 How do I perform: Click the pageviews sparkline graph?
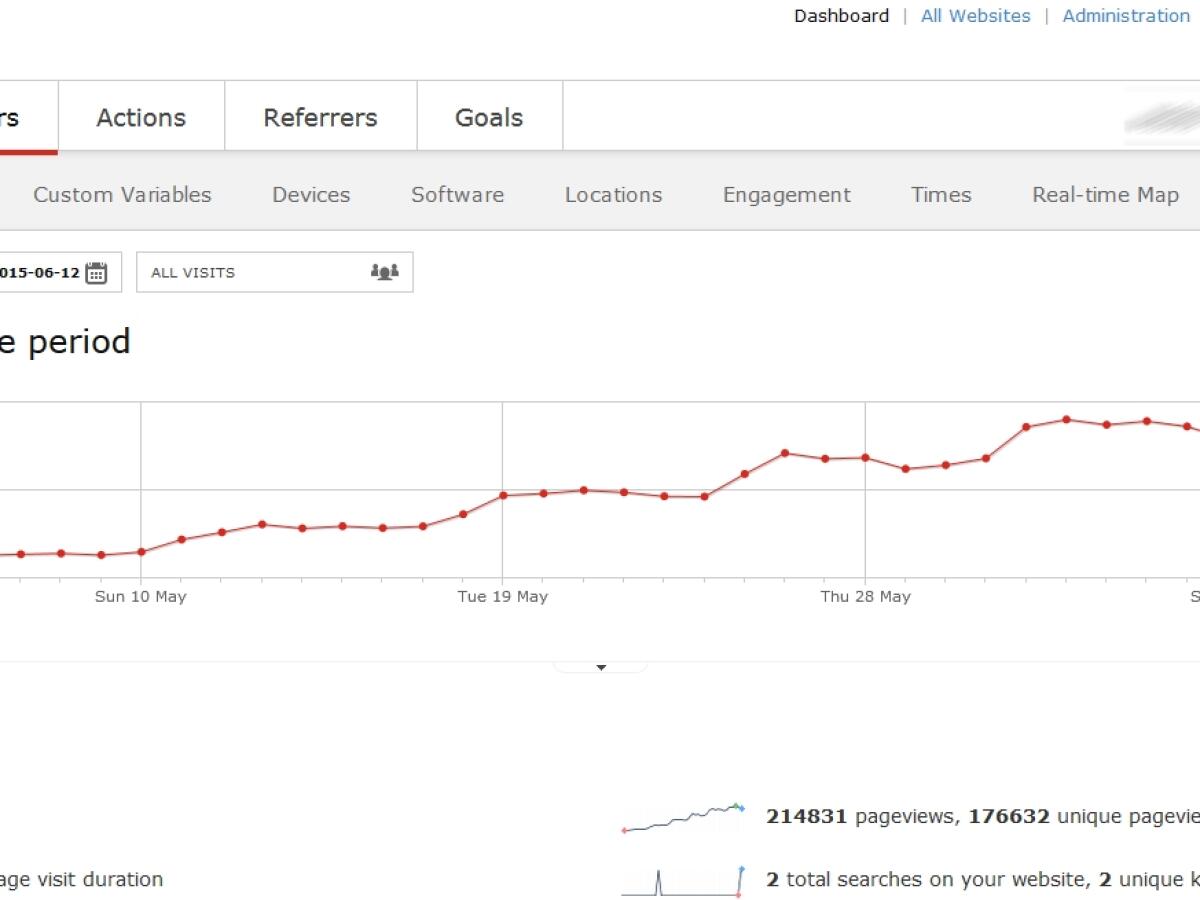(x=683, y=817)
